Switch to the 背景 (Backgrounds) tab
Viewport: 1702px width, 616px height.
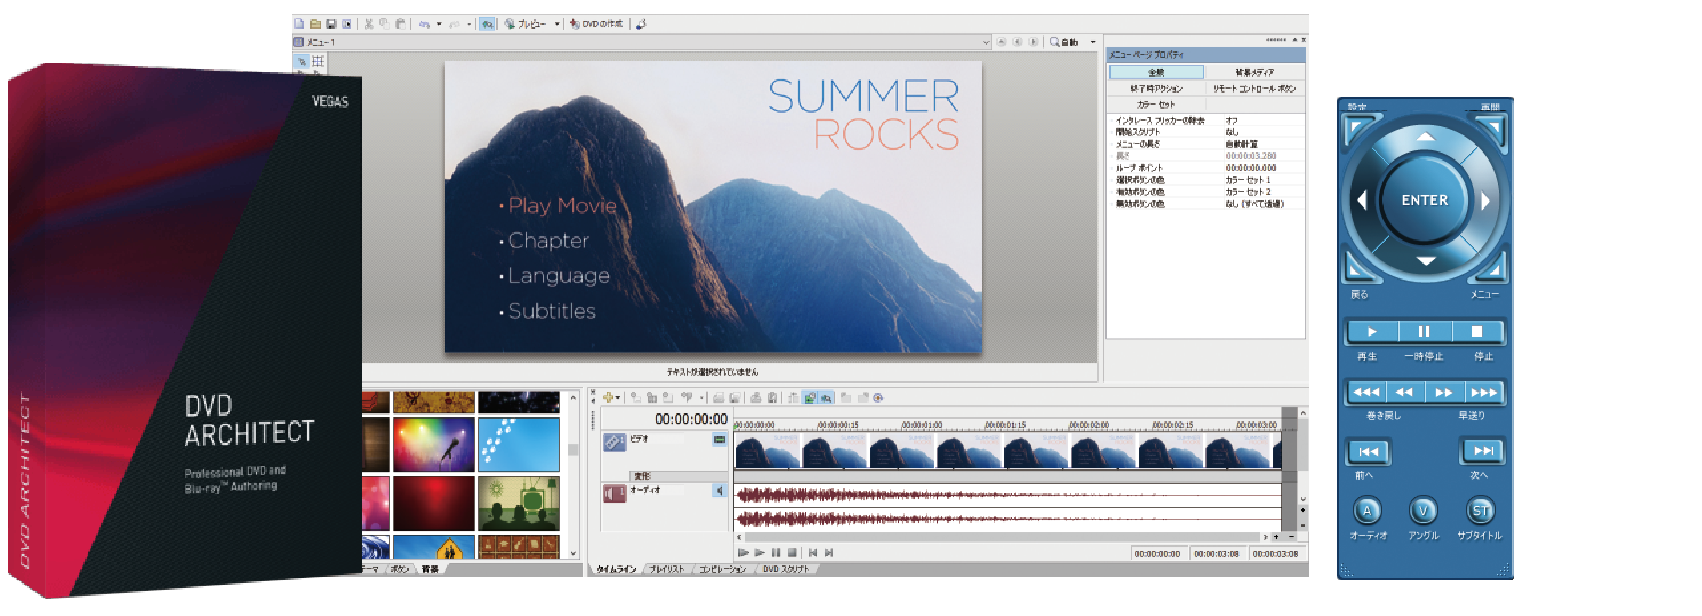click(x=430, y=569)
